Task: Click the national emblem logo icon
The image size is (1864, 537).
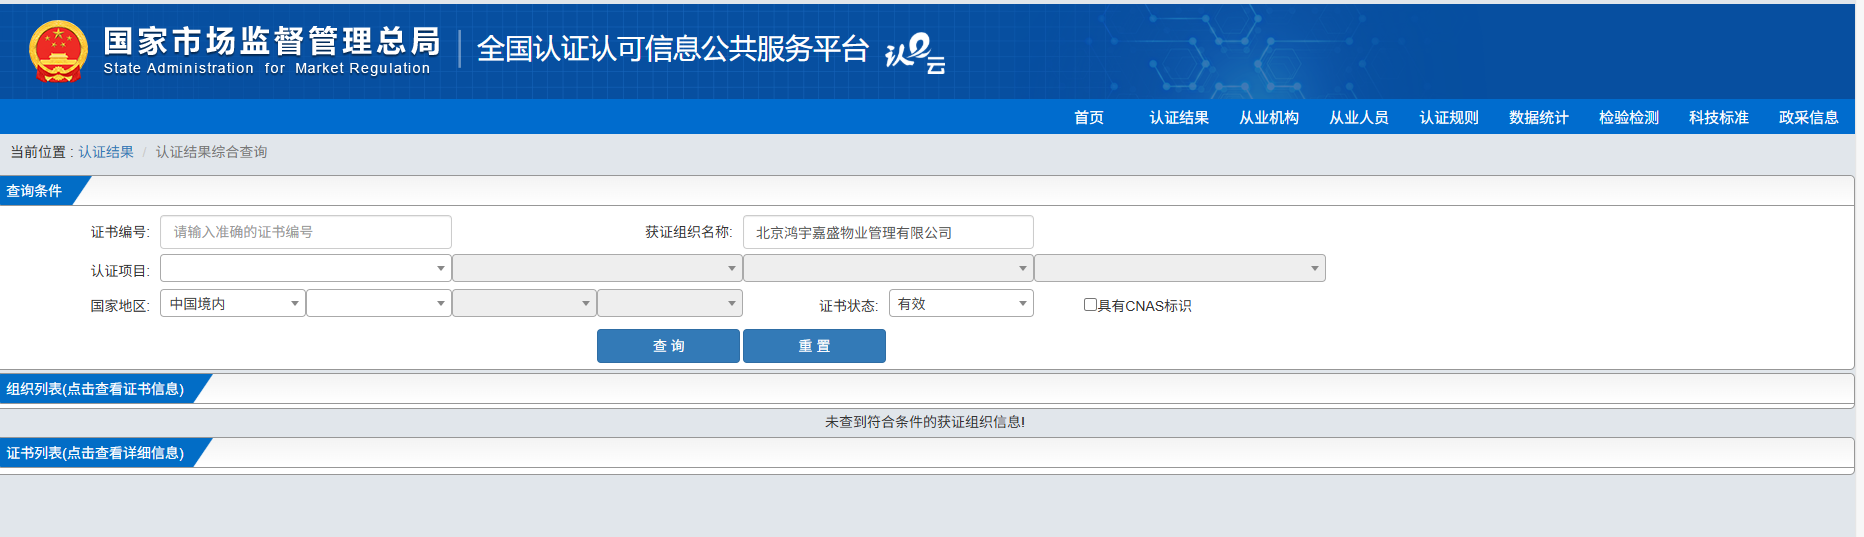Action: click(58, 51)
